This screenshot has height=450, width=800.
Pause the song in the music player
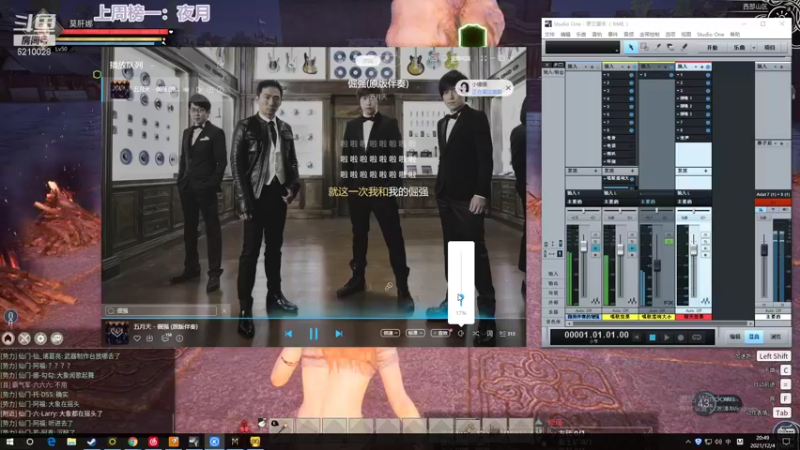tap(313, 334)
